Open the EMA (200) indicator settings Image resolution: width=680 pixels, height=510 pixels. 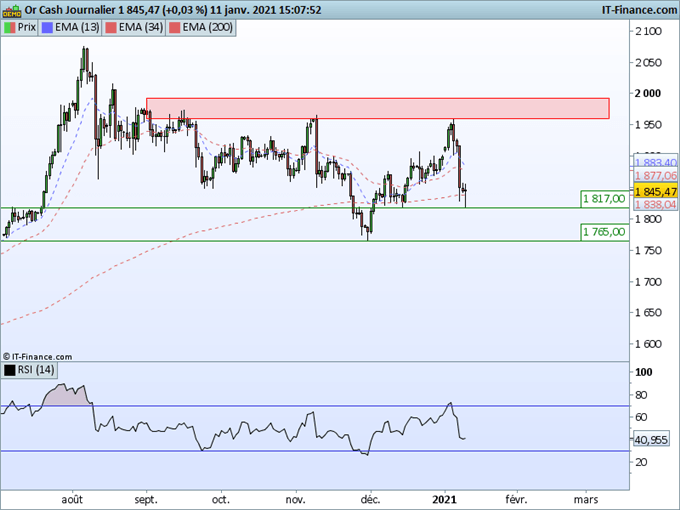pyautogui.click(x=201, y=28)
